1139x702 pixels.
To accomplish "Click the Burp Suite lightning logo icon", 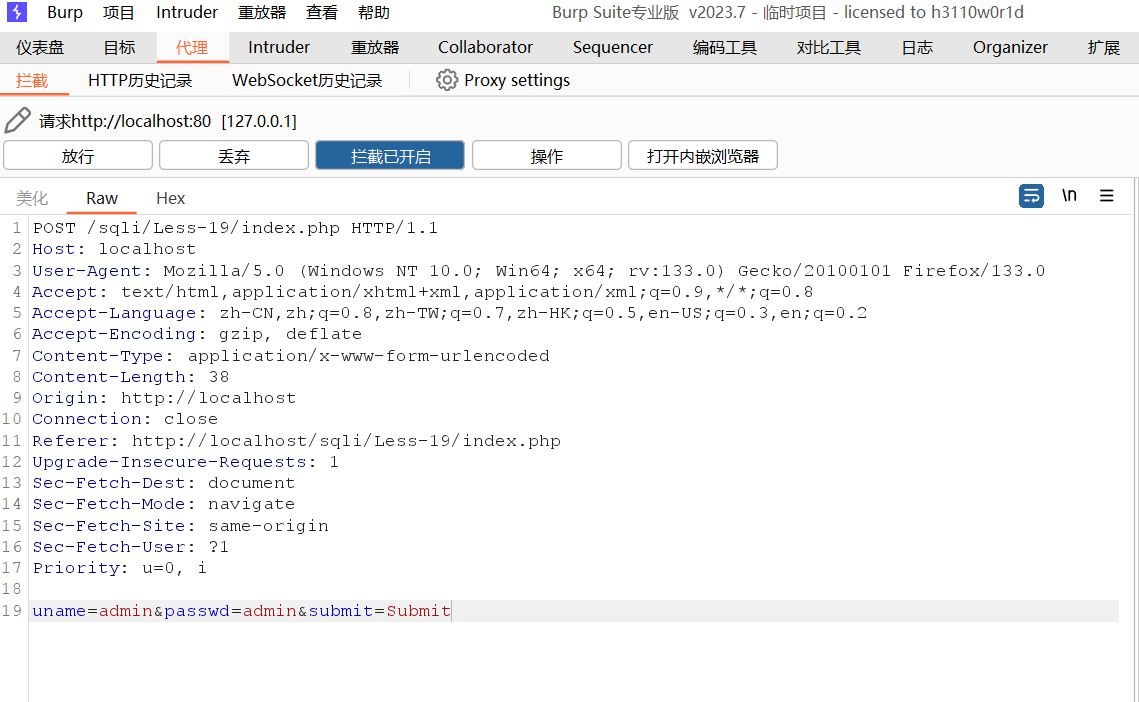I will [x=17, y=12].
